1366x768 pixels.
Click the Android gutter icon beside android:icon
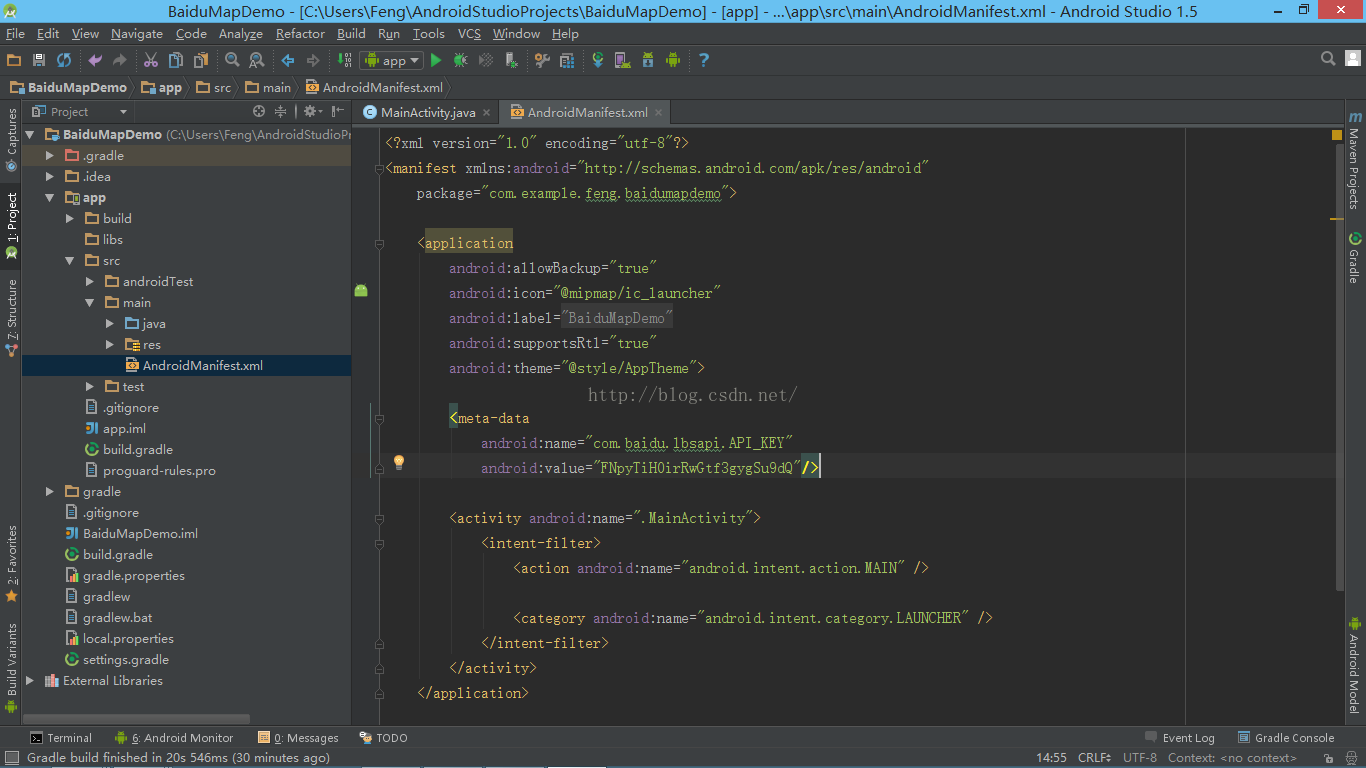pos(361,290)
